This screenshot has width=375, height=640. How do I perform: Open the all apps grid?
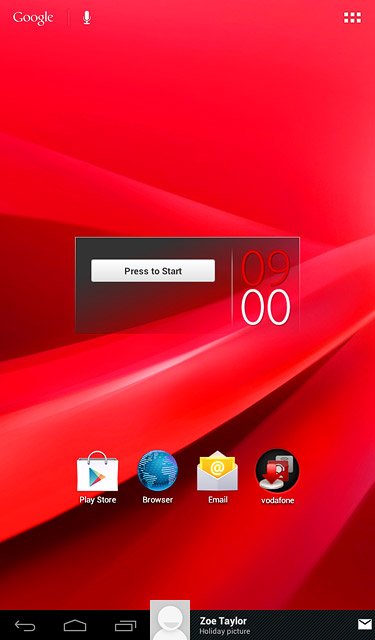click(352, 18)
